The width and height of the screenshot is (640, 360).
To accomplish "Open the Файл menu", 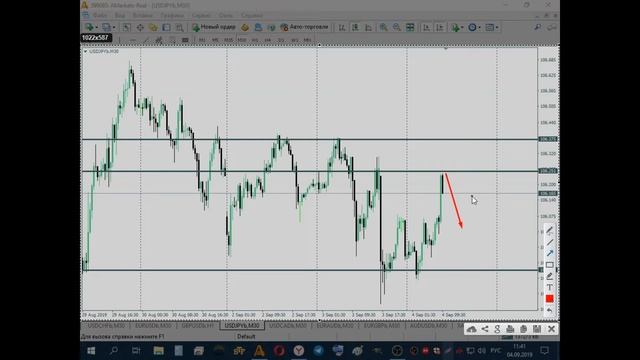I will (x=100, y=16).
